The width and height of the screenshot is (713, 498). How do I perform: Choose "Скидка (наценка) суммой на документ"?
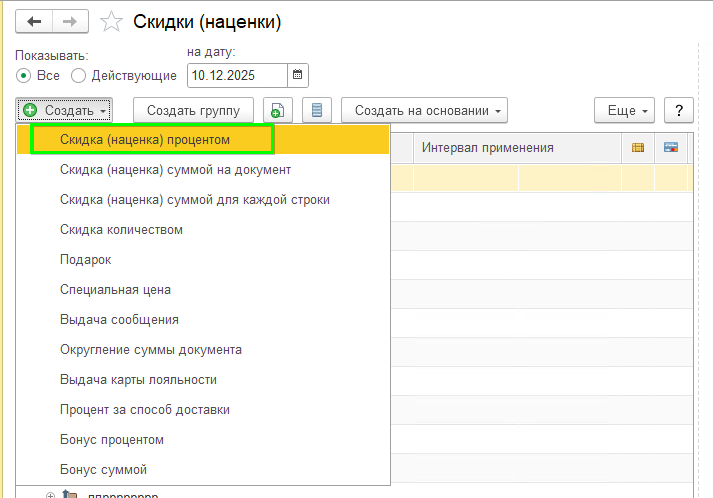tap(203, 170)
